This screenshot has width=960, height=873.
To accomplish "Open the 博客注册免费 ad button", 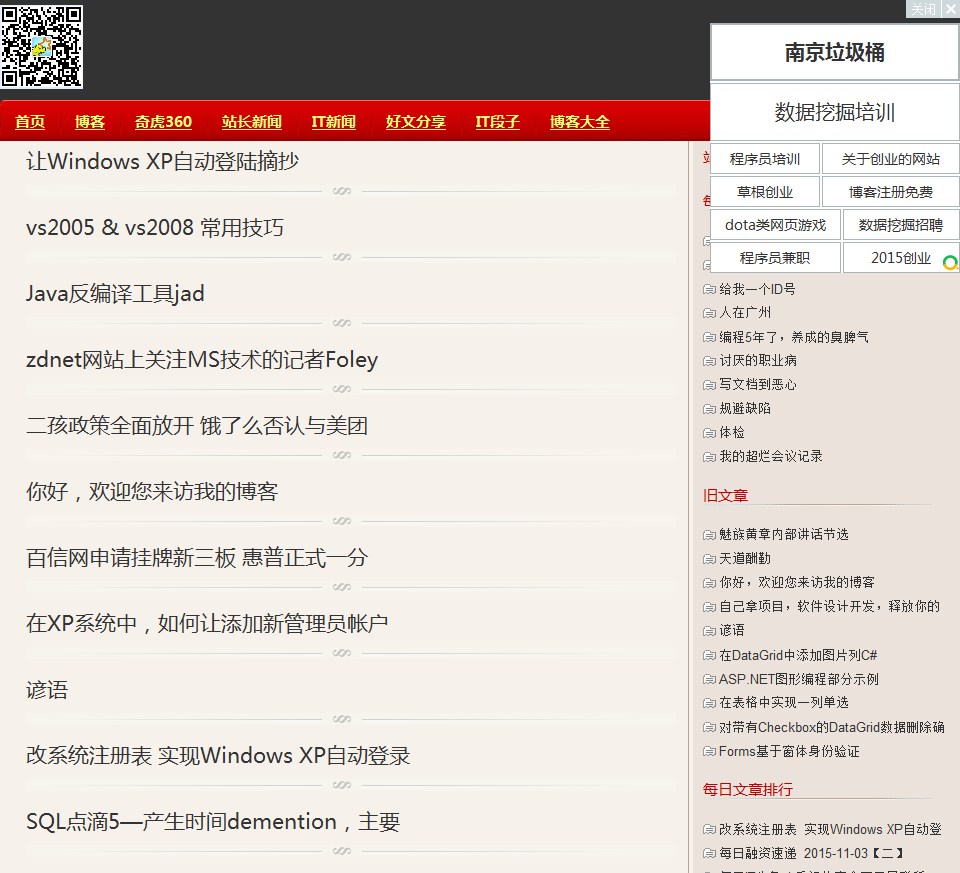I will [x=891, y=192].
